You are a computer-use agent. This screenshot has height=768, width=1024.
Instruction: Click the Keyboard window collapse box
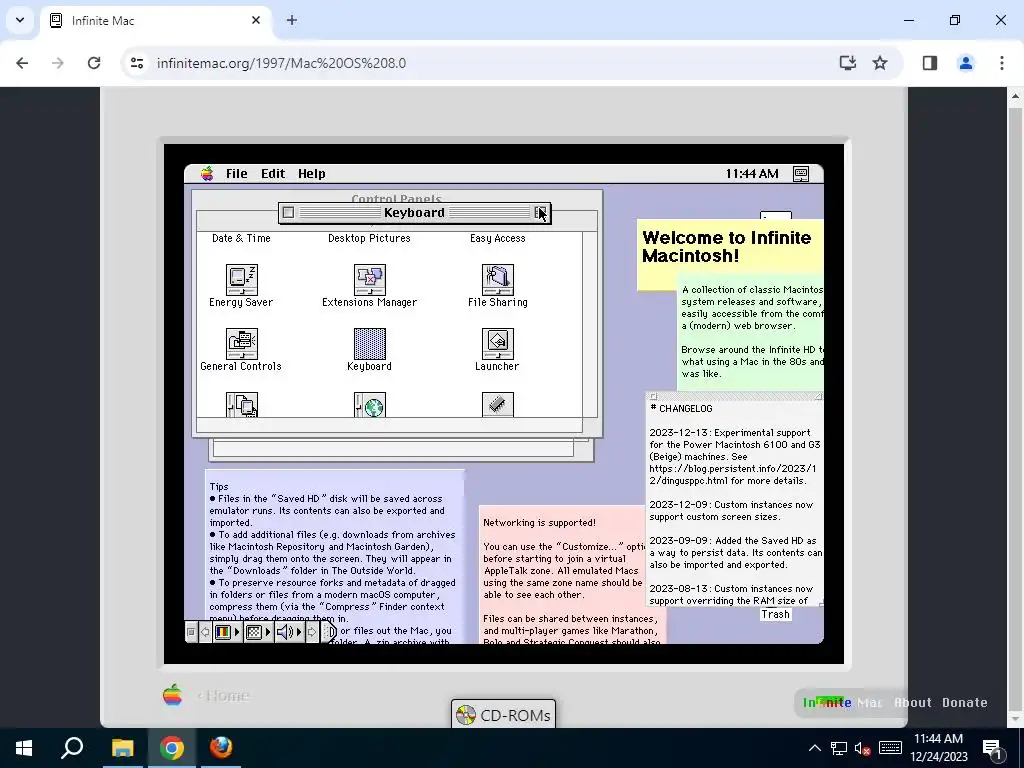[541, 213]
